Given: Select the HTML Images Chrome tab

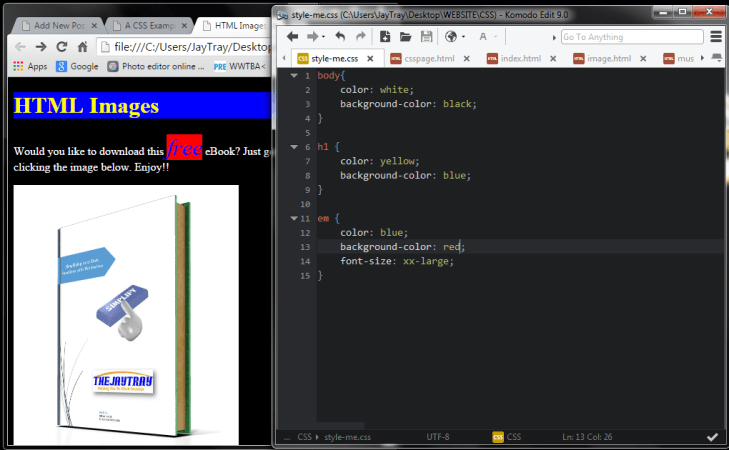Looking at the screenshot, I should point(235,26).
